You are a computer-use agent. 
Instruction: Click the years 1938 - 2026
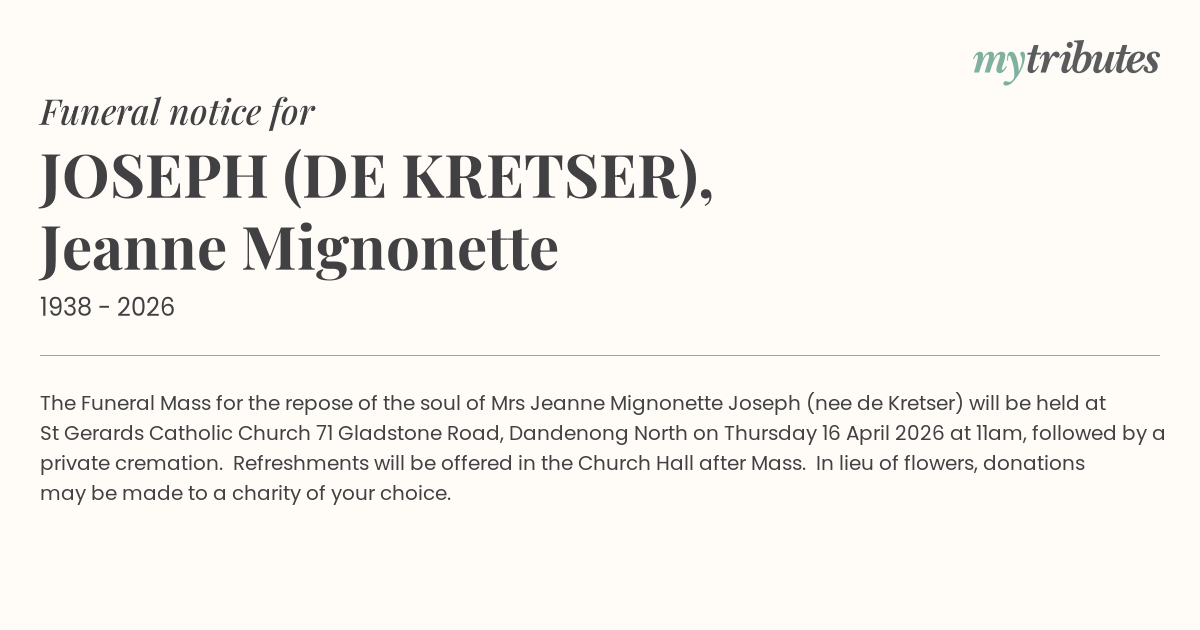[107, 307]
